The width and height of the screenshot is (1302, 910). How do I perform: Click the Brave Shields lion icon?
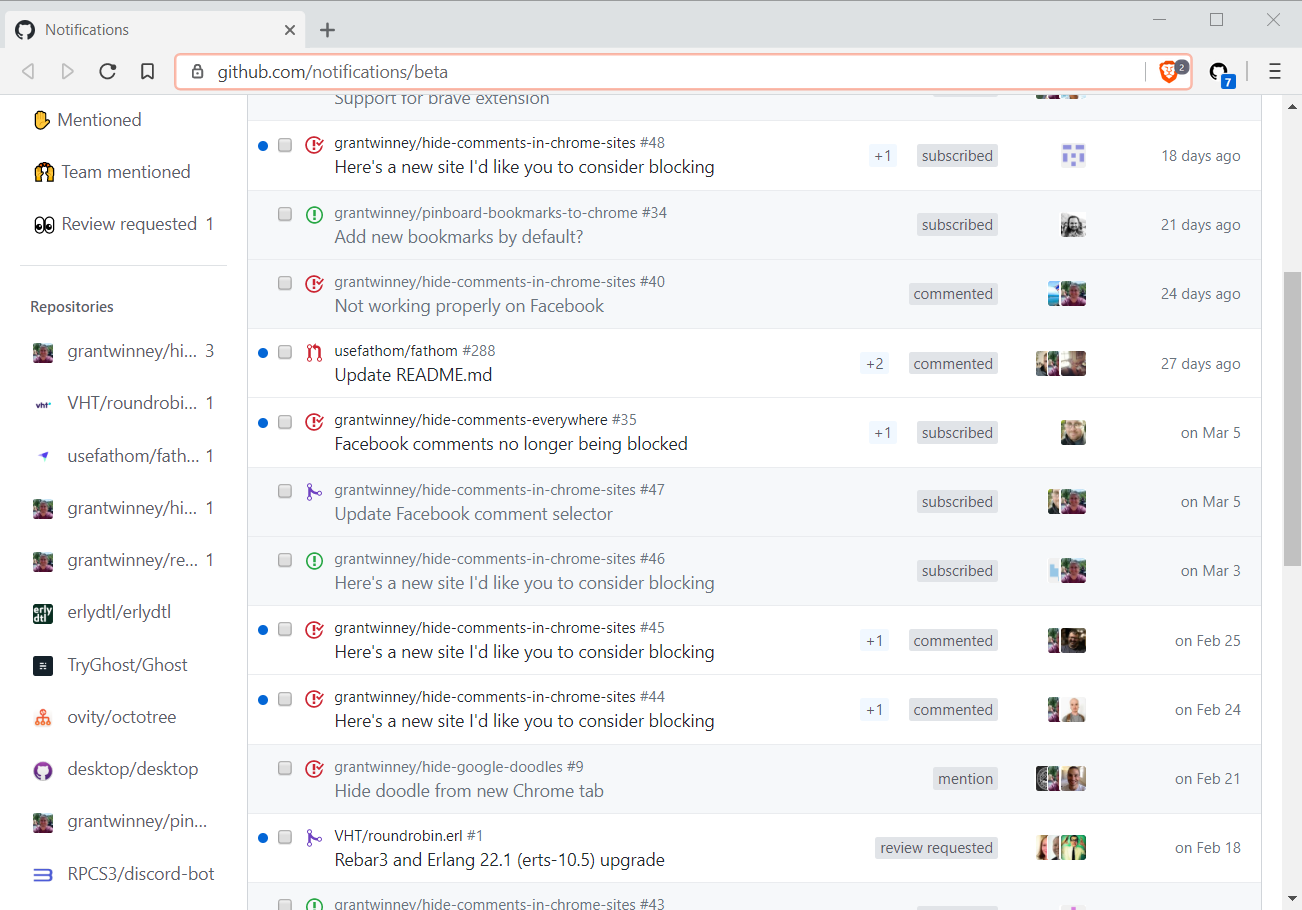click(x=1168, y=71)
